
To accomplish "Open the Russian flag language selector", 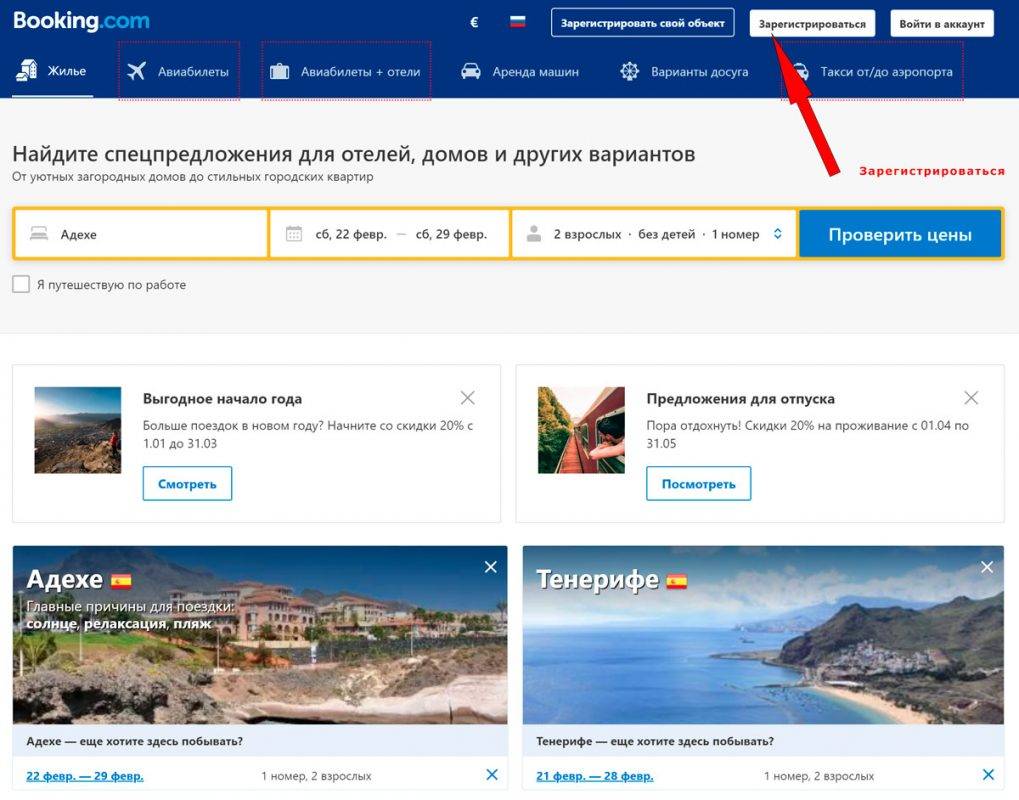I will pos(517,22).
